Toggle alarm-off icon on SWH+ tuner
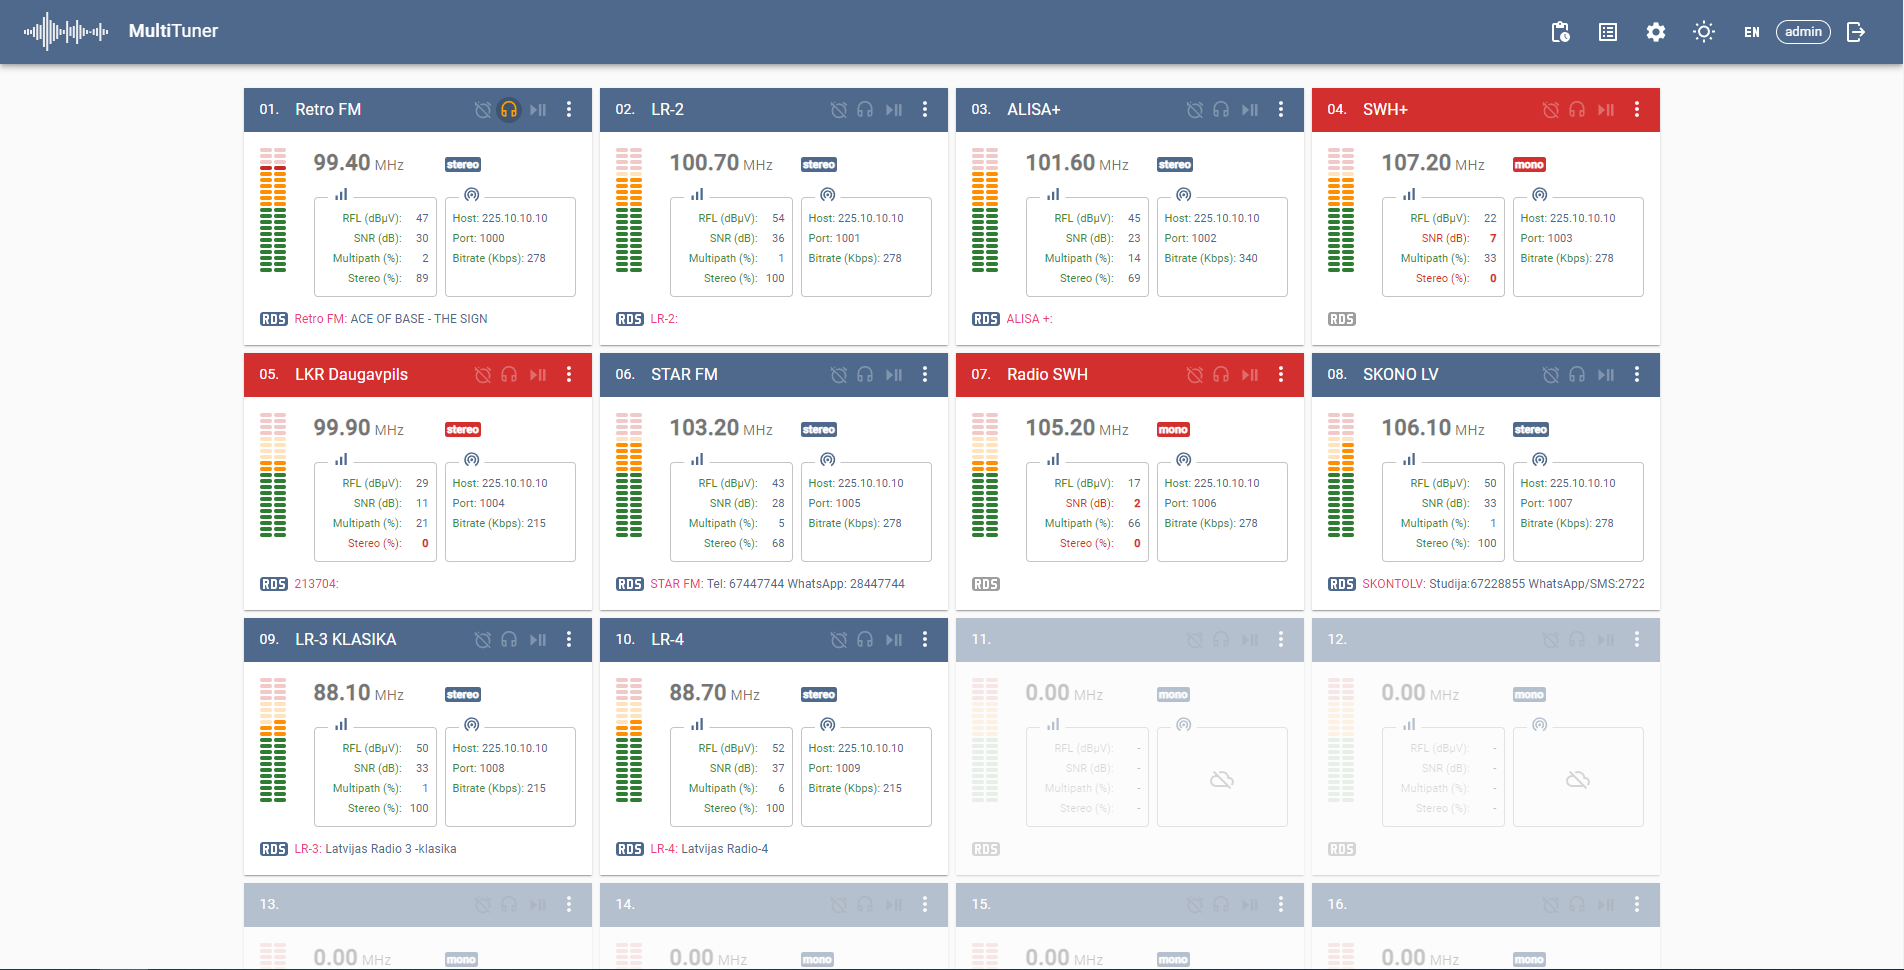1904x970 pixels. click(1550, 110)
